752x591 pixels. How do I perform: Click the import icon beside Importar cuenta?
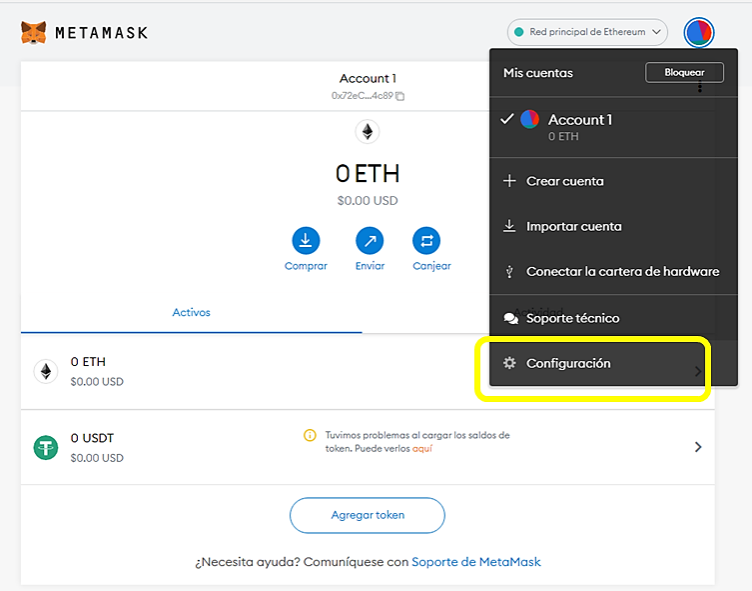[509, 226]
